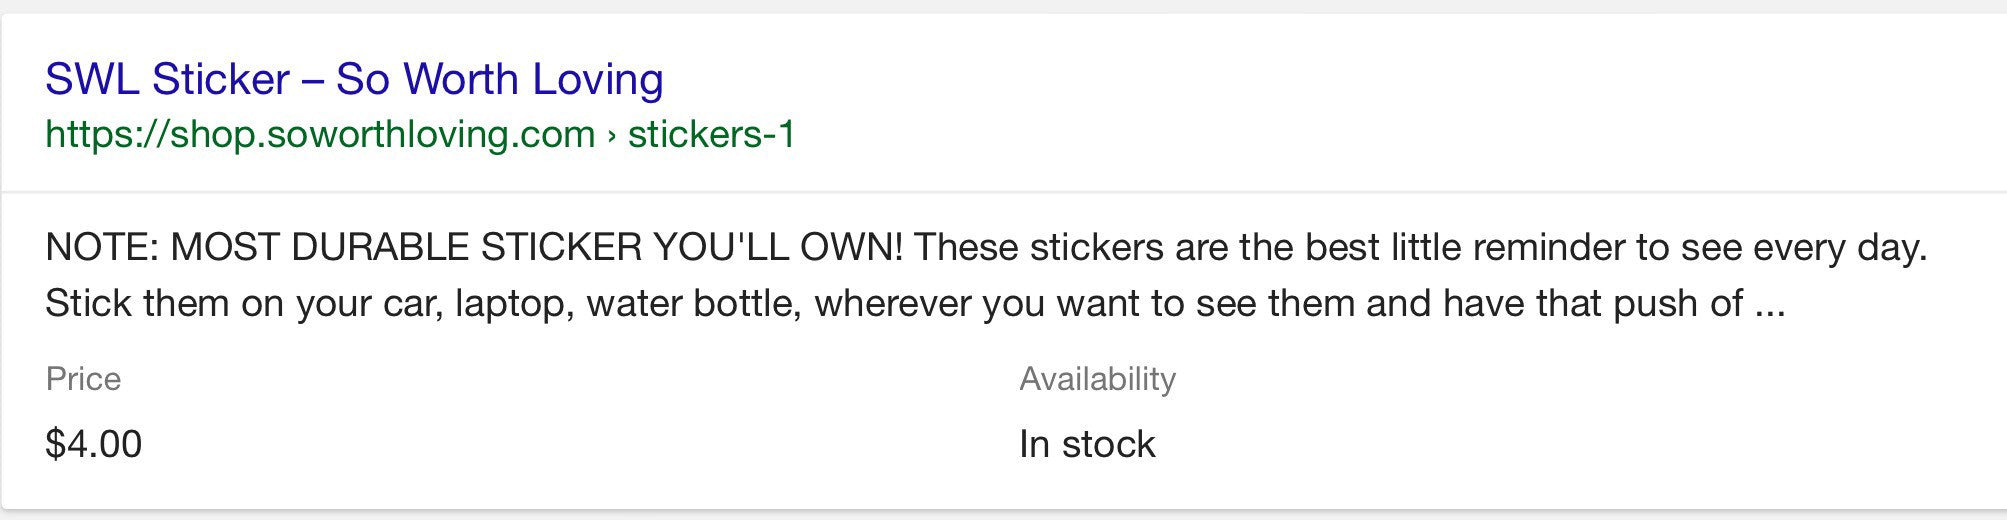Viewport: 2007px width, 520px height.
Task: Click the Availability label
Action: [x=1097, y=379]
